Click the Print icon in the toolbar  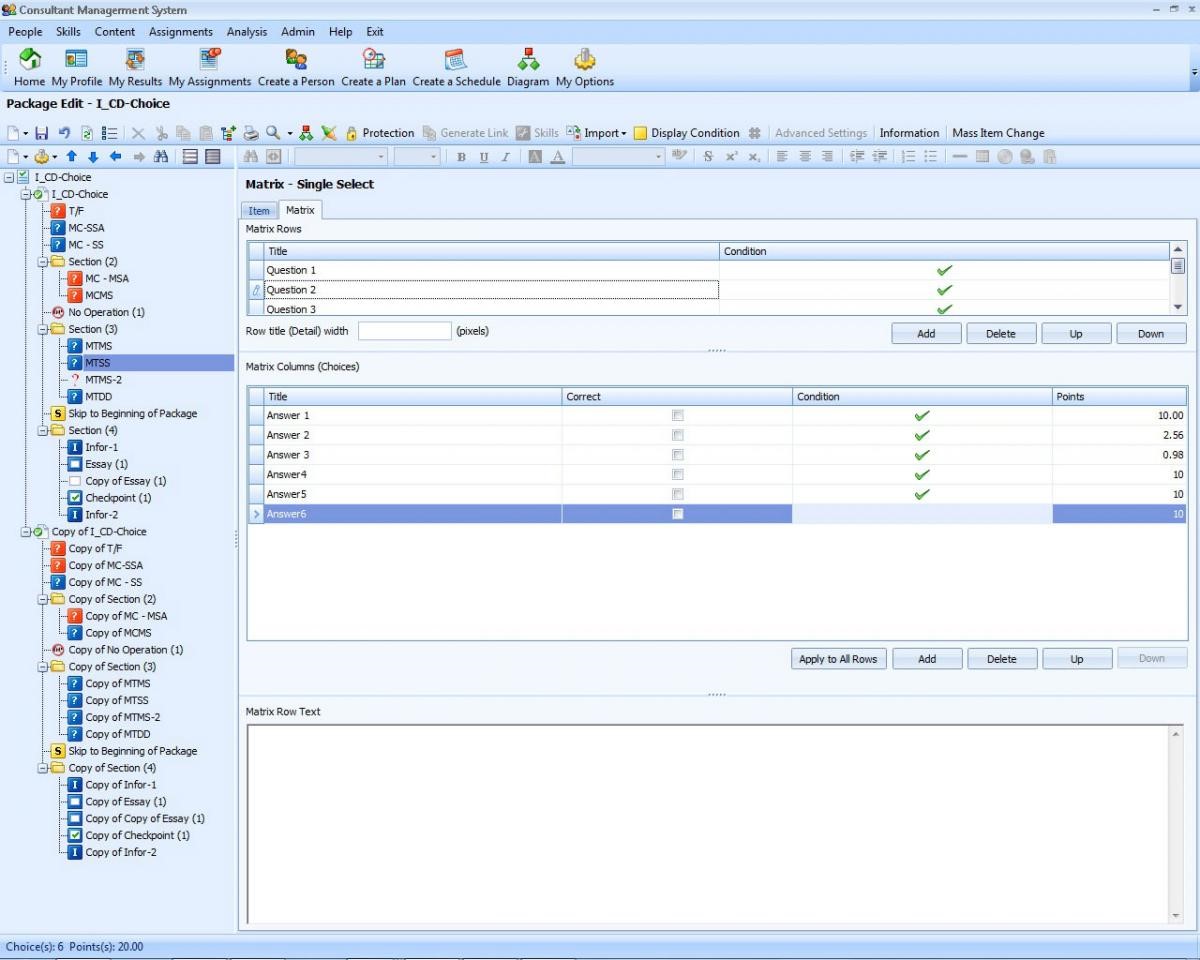(251, 133)
